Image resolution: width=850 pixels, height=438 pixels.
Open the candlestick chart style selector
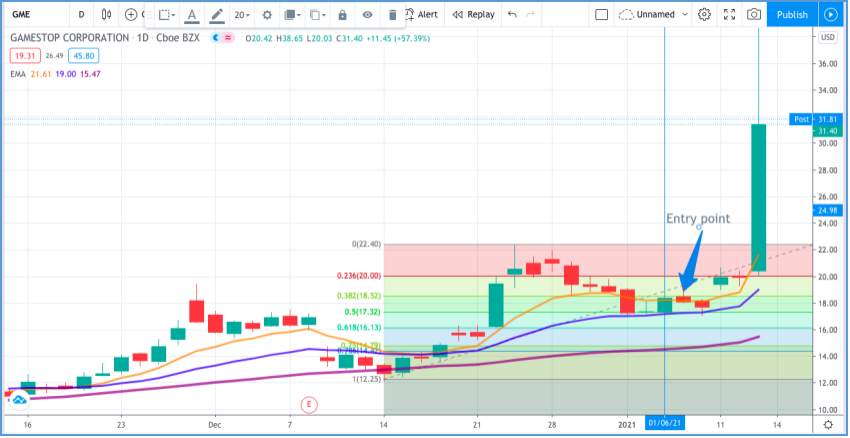pyautogui.click(x=107, y=15)
